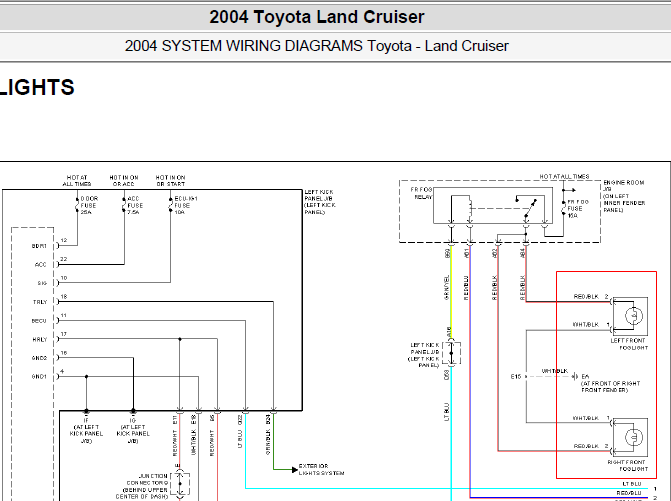
Task: Click the "SIG" pin label
Action: coord(42,283)
